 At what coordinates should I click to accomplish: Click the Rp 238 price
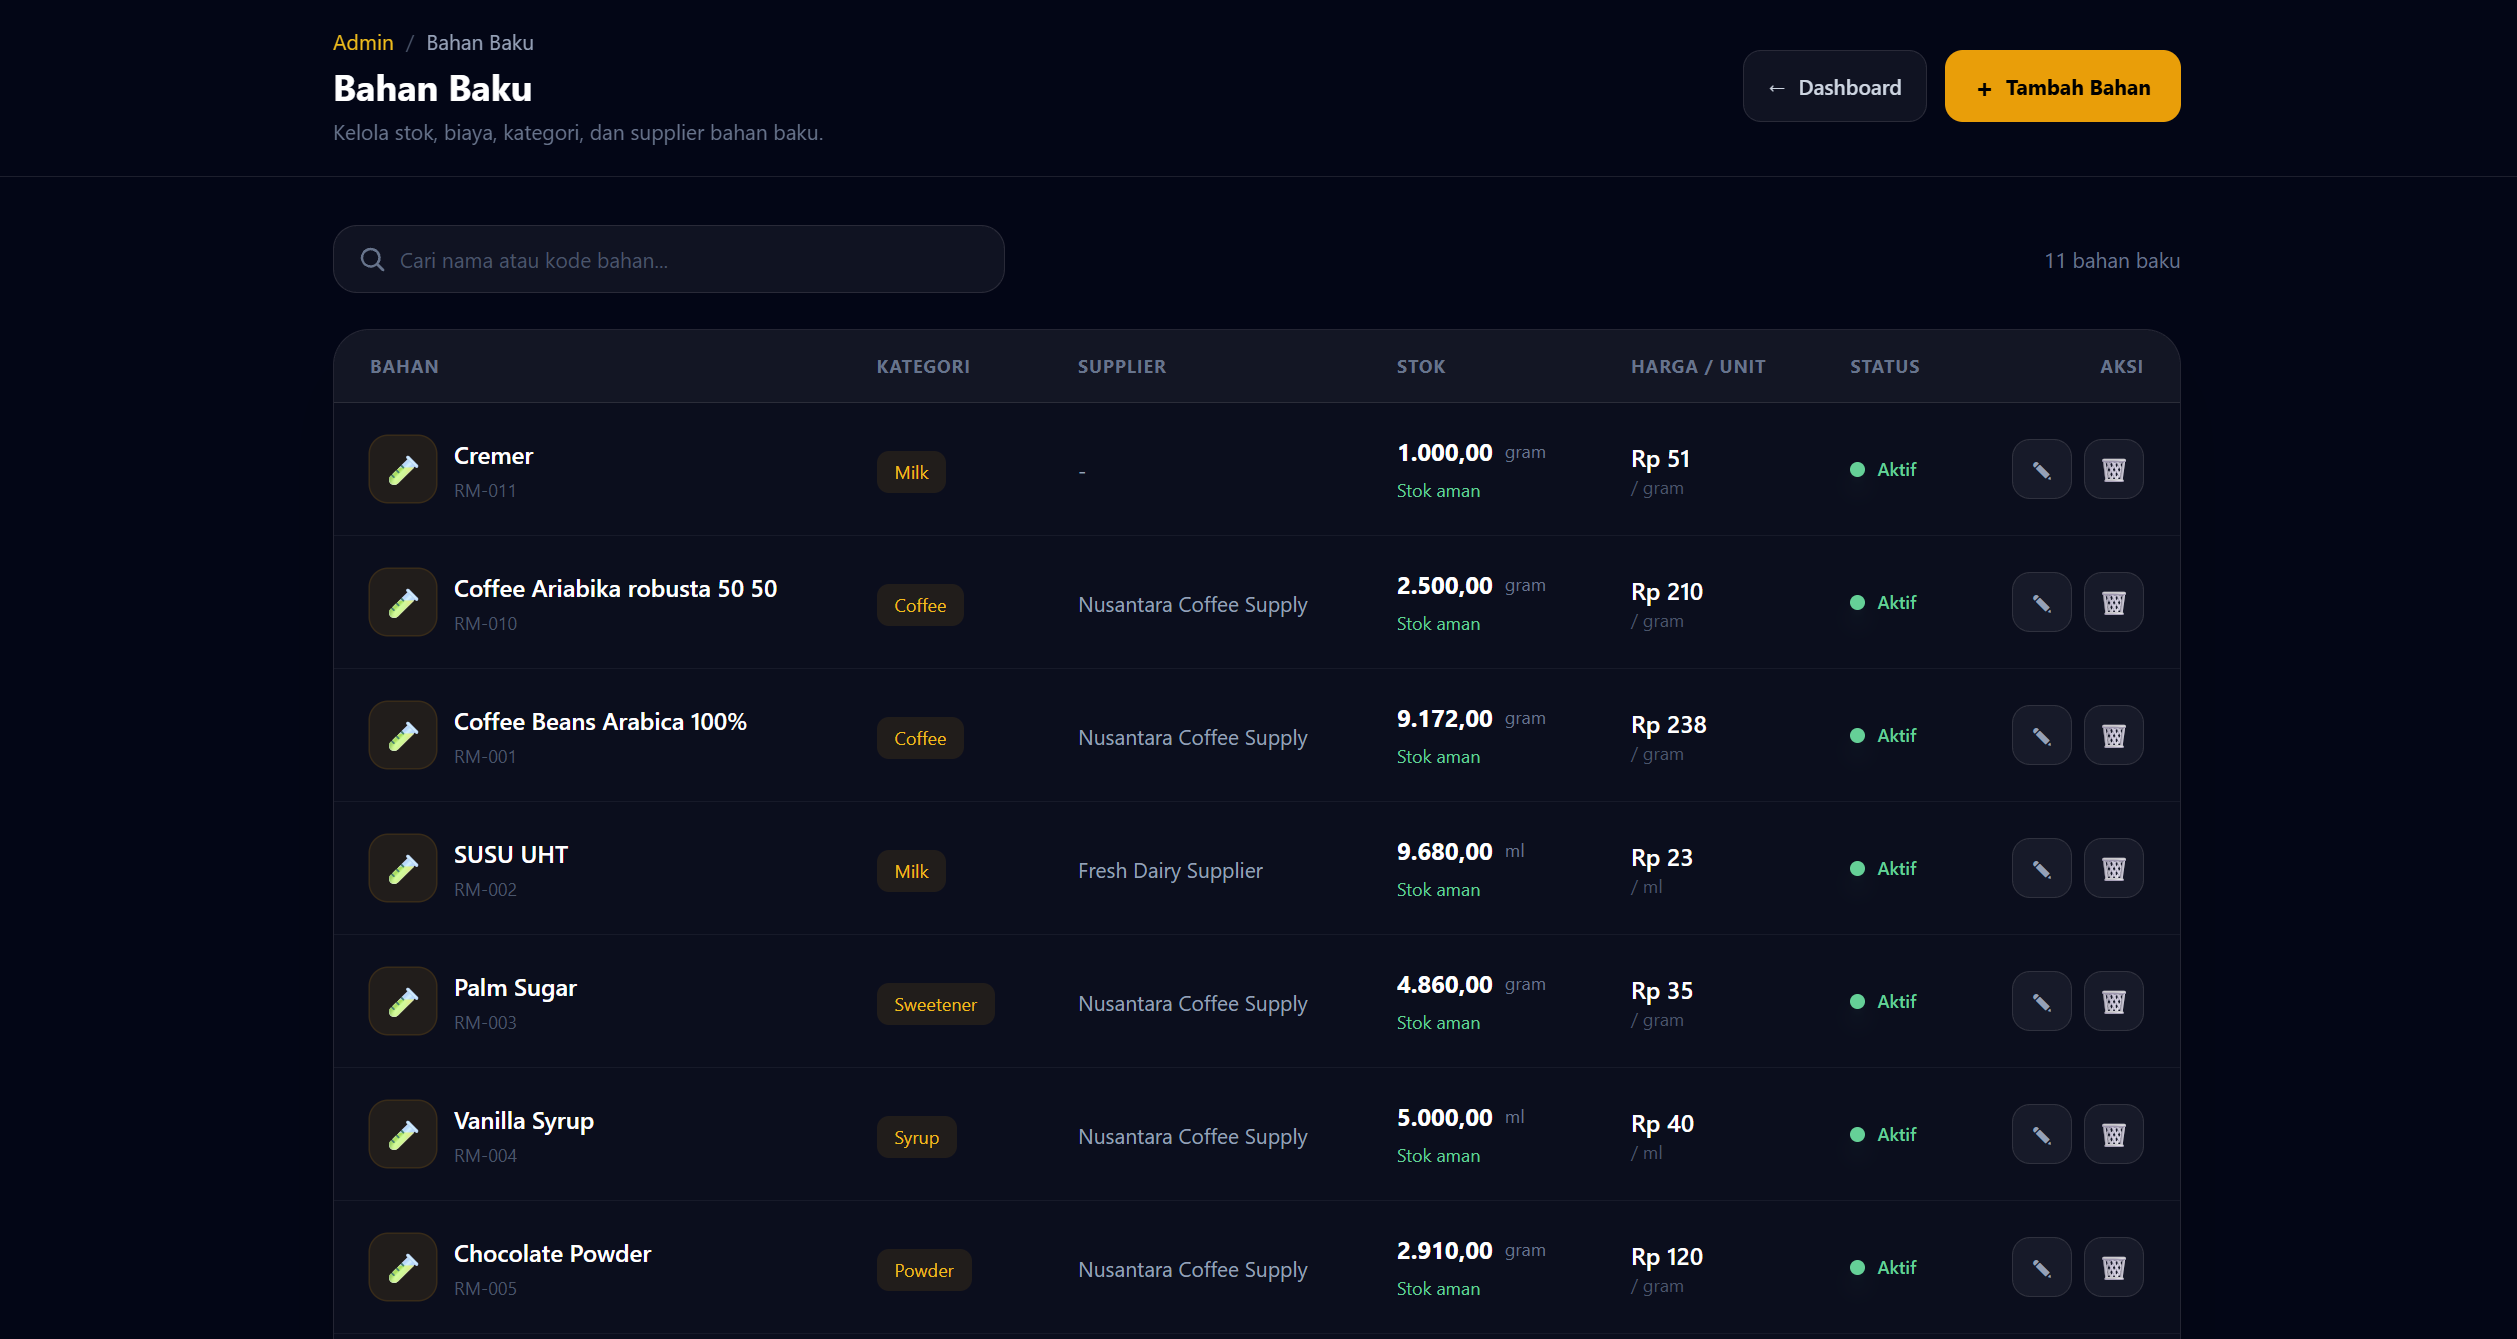pos(1668,725)
